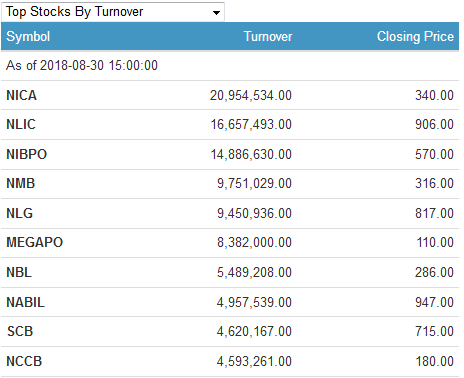Select the NIBPO stock symbol
464x378 pixels.
(27, 154)
